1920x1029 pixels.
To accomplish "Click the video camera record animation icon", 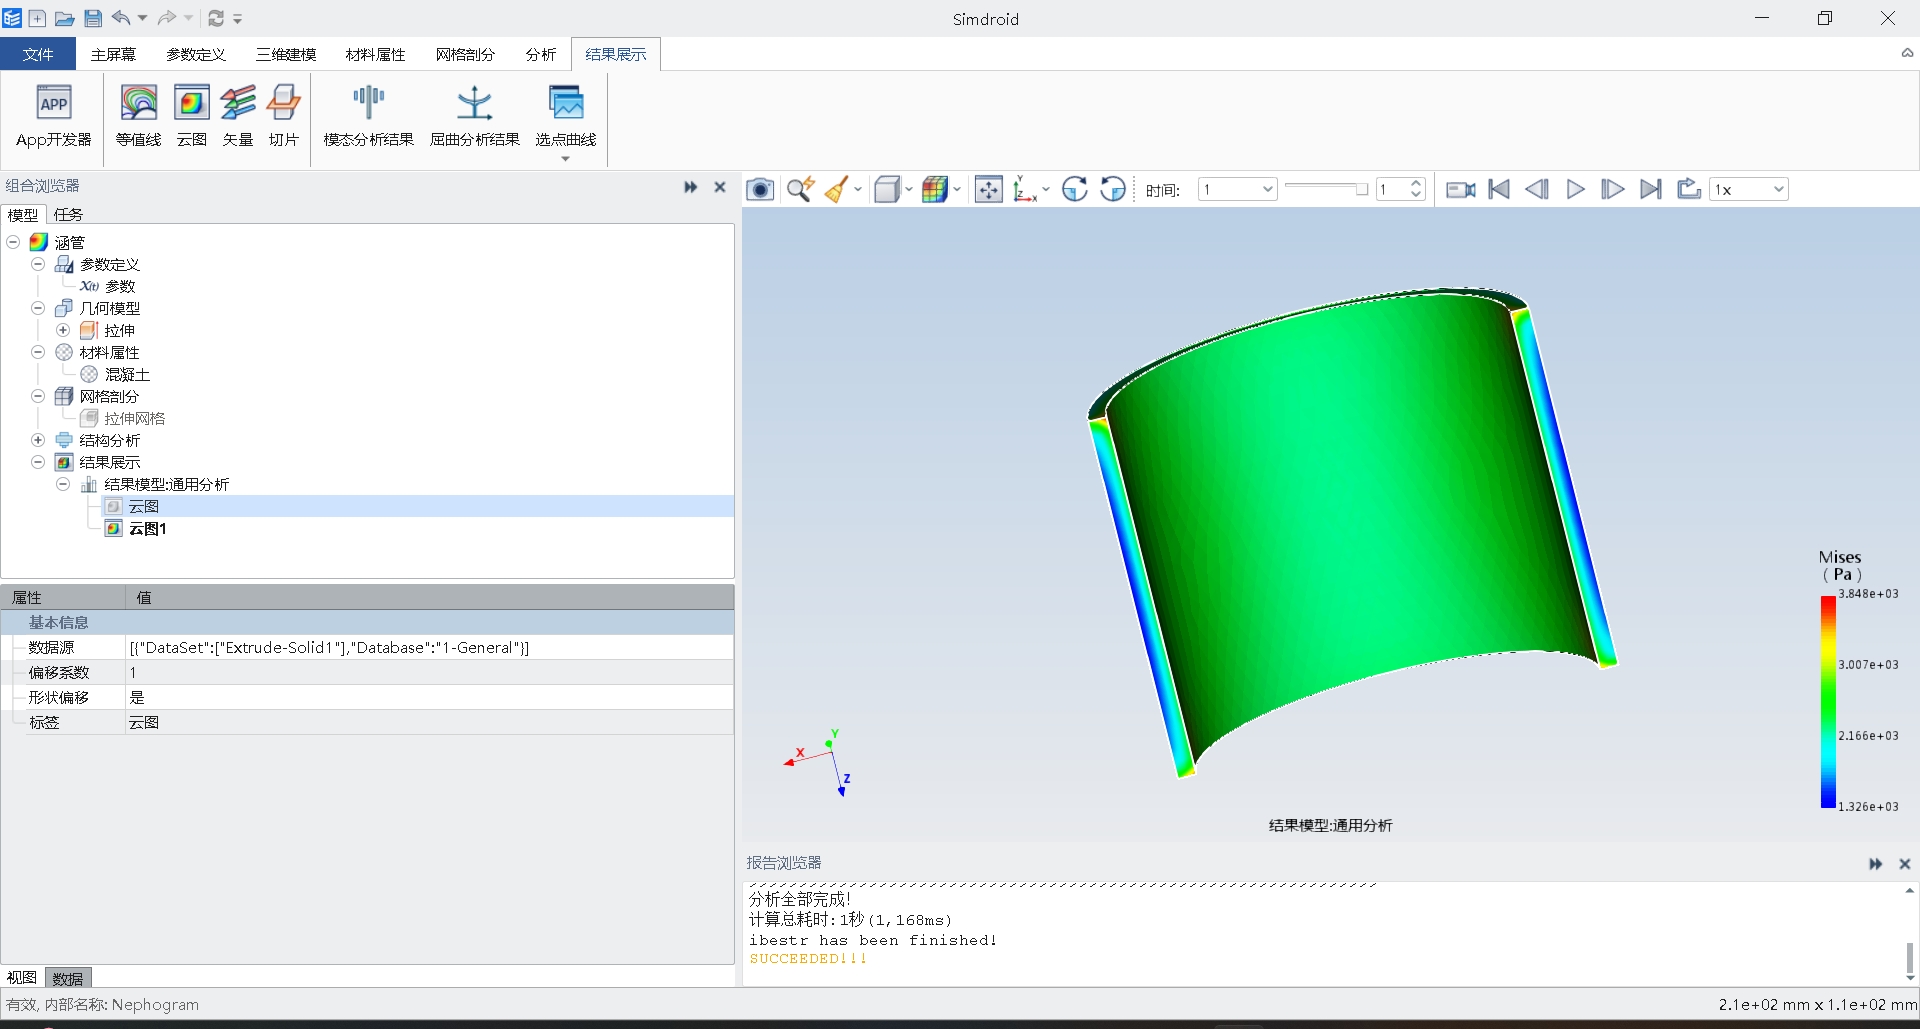I will (x=1461, y=189).
